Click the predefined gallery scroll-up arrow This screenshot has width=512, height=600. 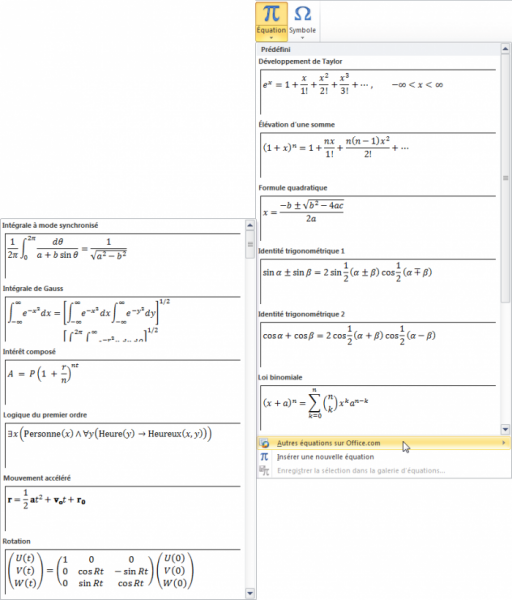coord(505,49)
